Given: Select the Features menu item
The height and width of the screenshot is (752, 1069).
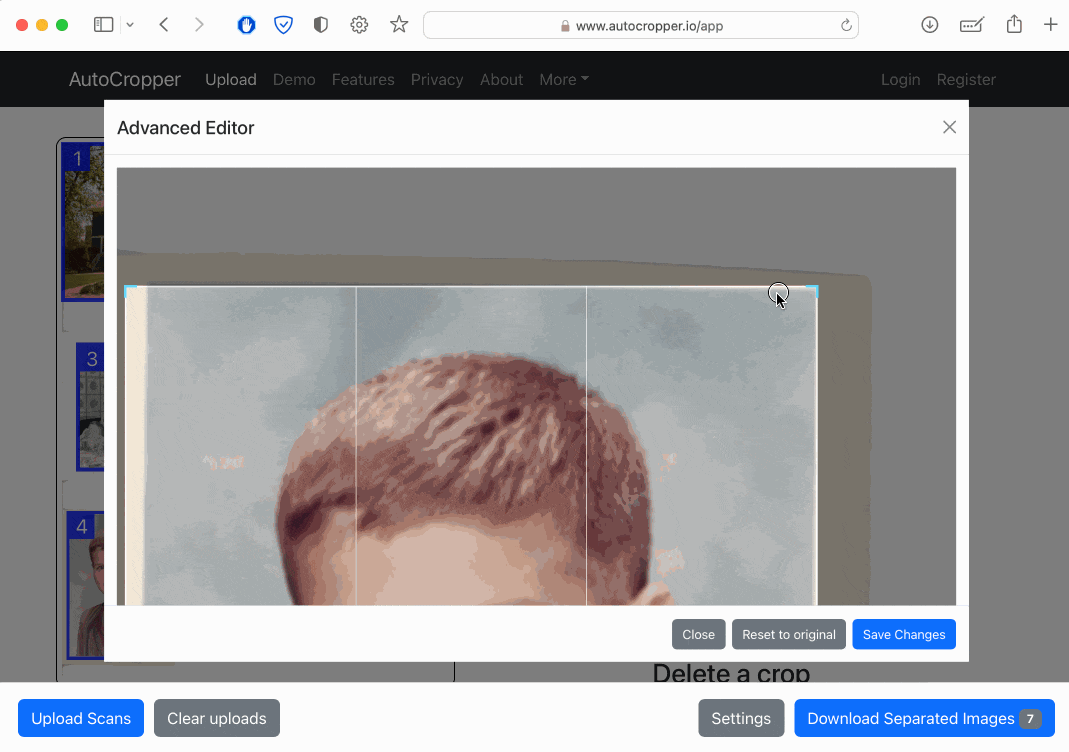Looking at the screenshot, I should [x=363, y=79].
